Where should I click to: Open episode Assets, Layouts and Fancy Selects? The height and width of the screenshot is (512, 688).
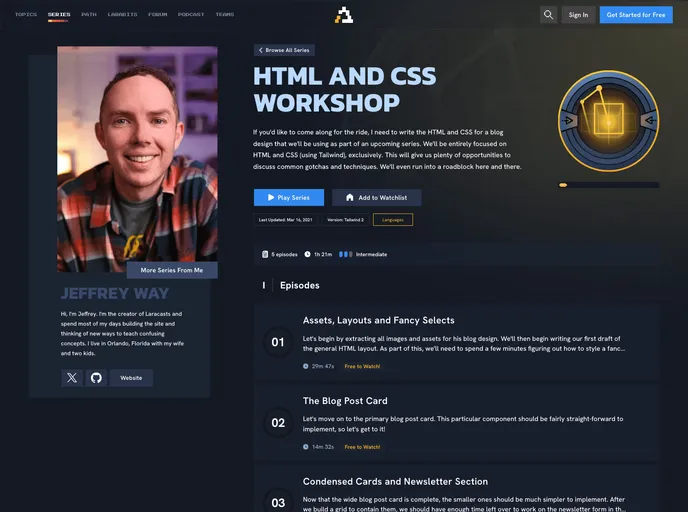378,320
